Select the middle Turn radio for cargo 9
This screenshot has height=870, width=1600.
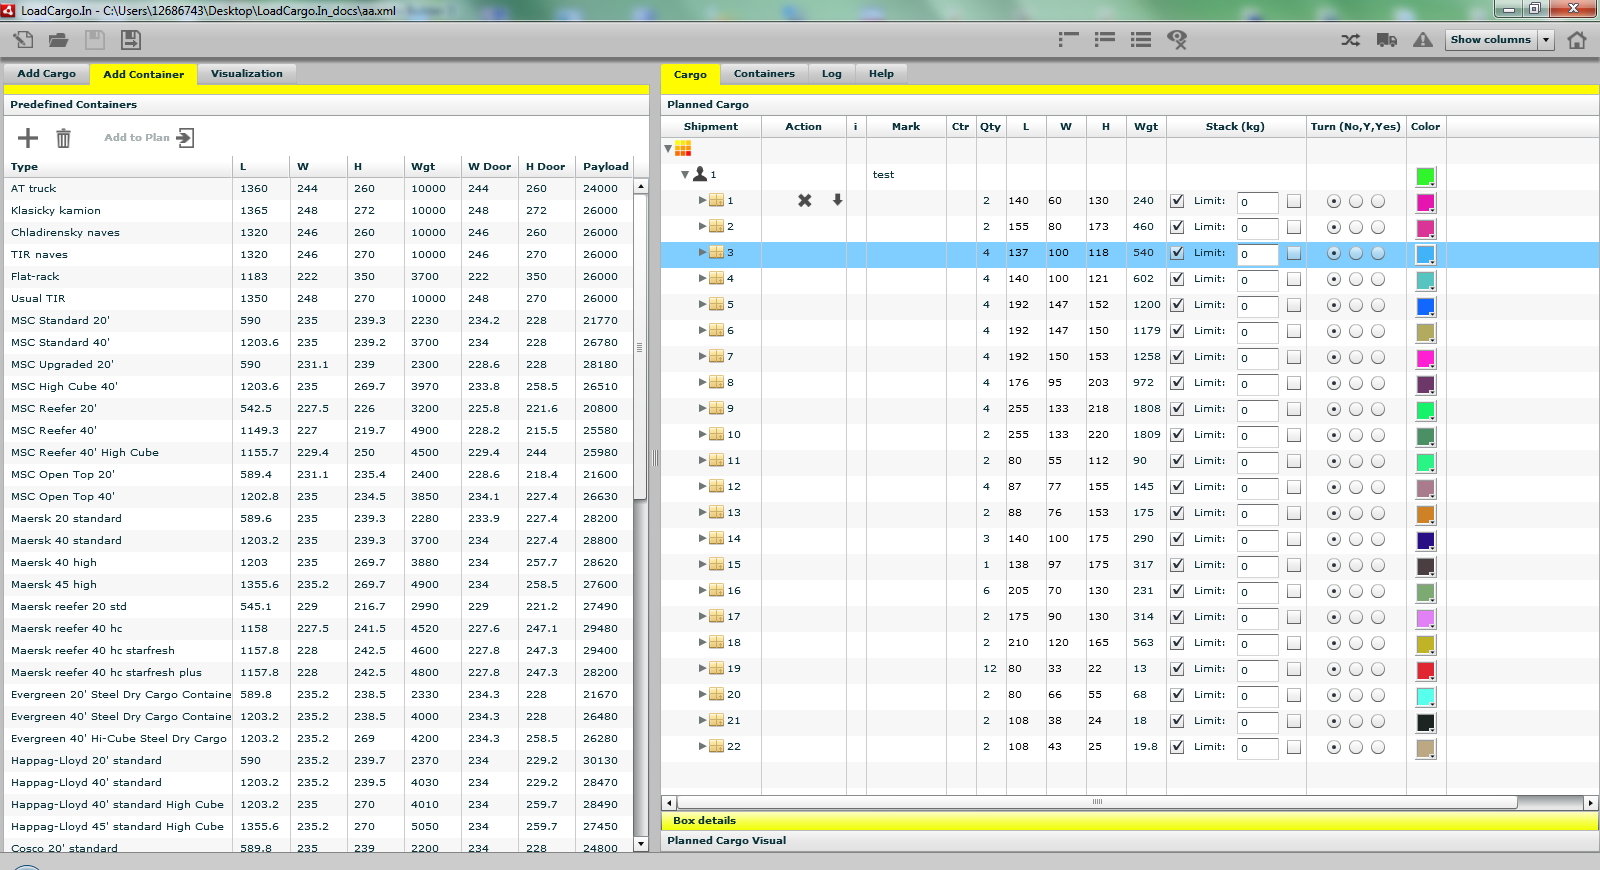coord(1356,409)
